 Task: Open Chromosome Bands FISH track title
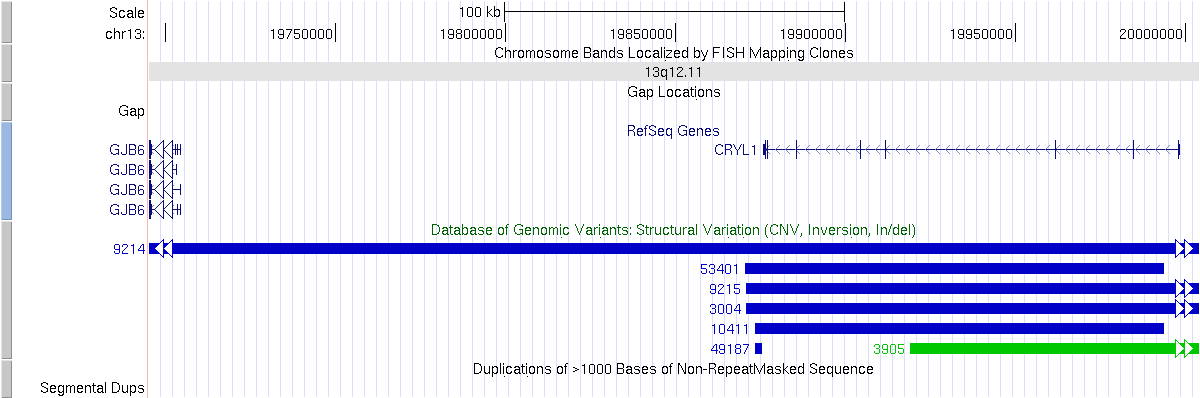pyautogui.click(x=673, y=53)
